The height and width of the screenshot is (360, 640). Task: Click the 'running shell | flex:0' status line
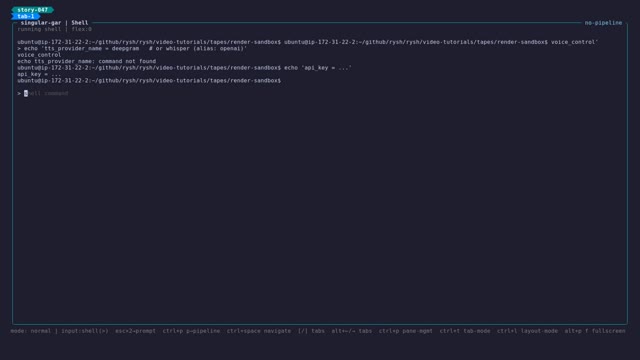[x=54, y=29]
